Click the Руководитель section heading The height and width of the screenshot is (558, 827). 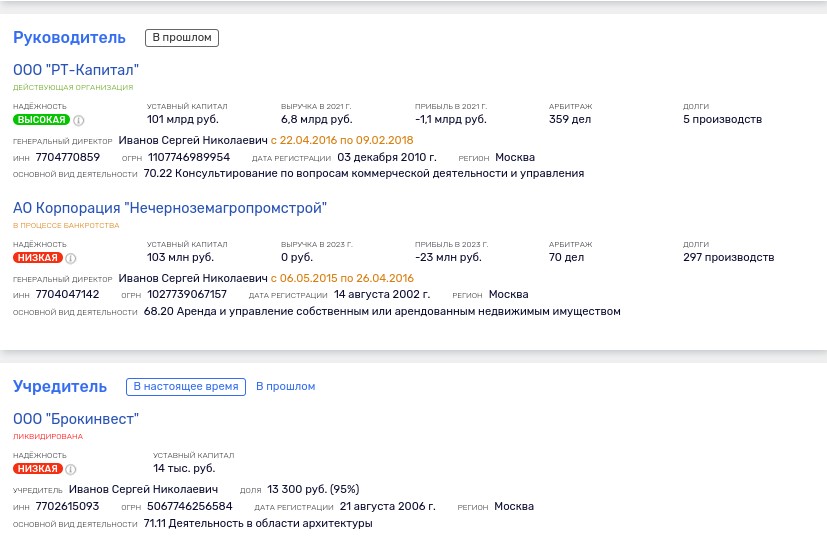click(69, 38)
